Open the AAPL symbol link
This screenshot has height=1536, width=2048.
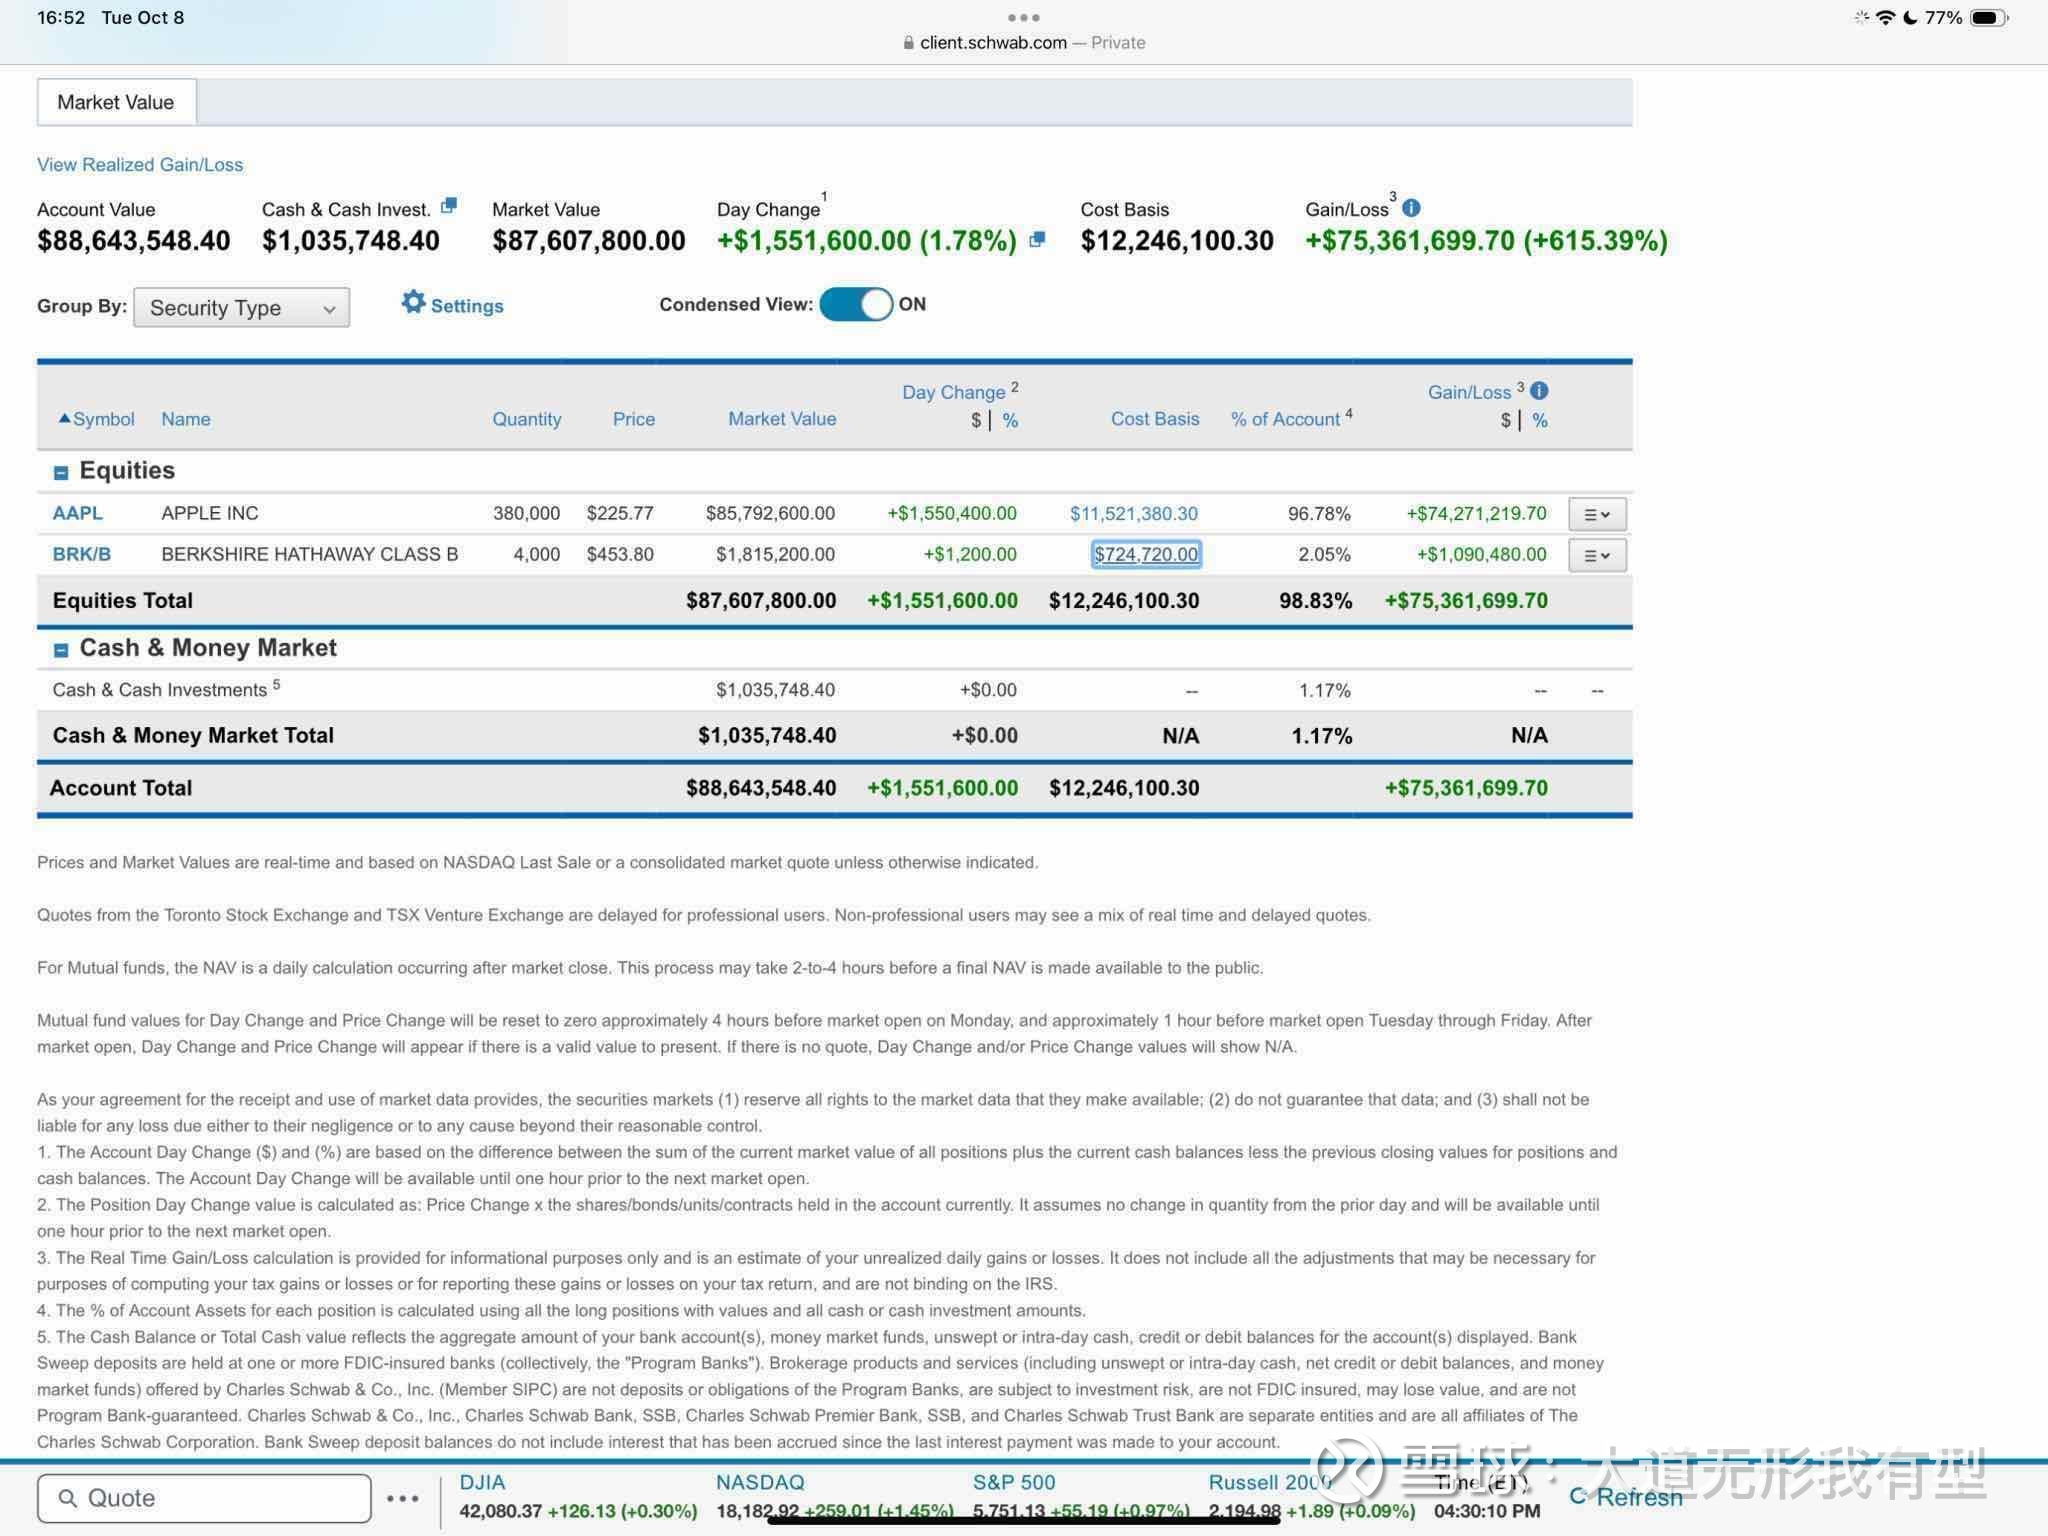pyautogui.click(x=77, y=513)
